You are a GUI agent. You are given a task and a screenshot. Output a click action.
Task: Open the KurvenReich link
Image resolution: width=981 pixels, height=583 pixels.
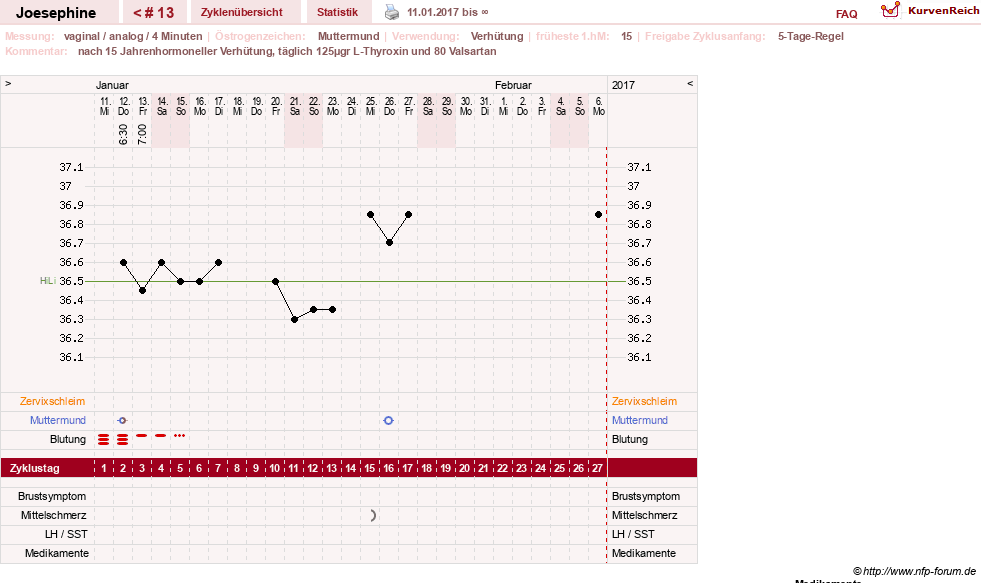943,11
